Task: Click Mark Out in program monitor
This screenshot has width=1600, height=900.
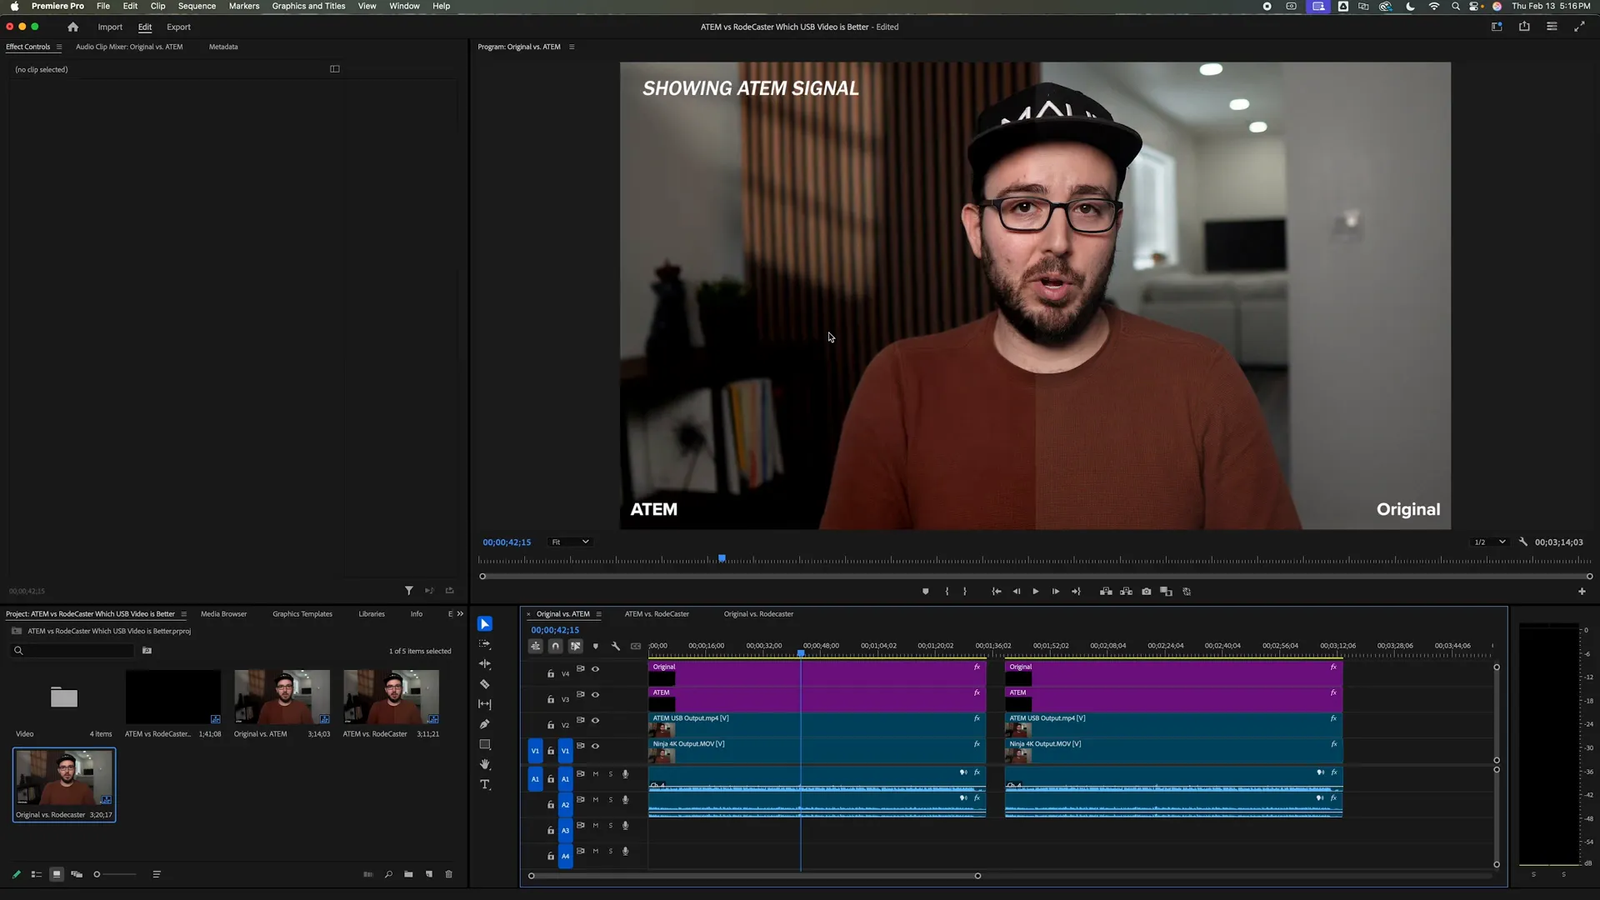Action: pos(965,591)
